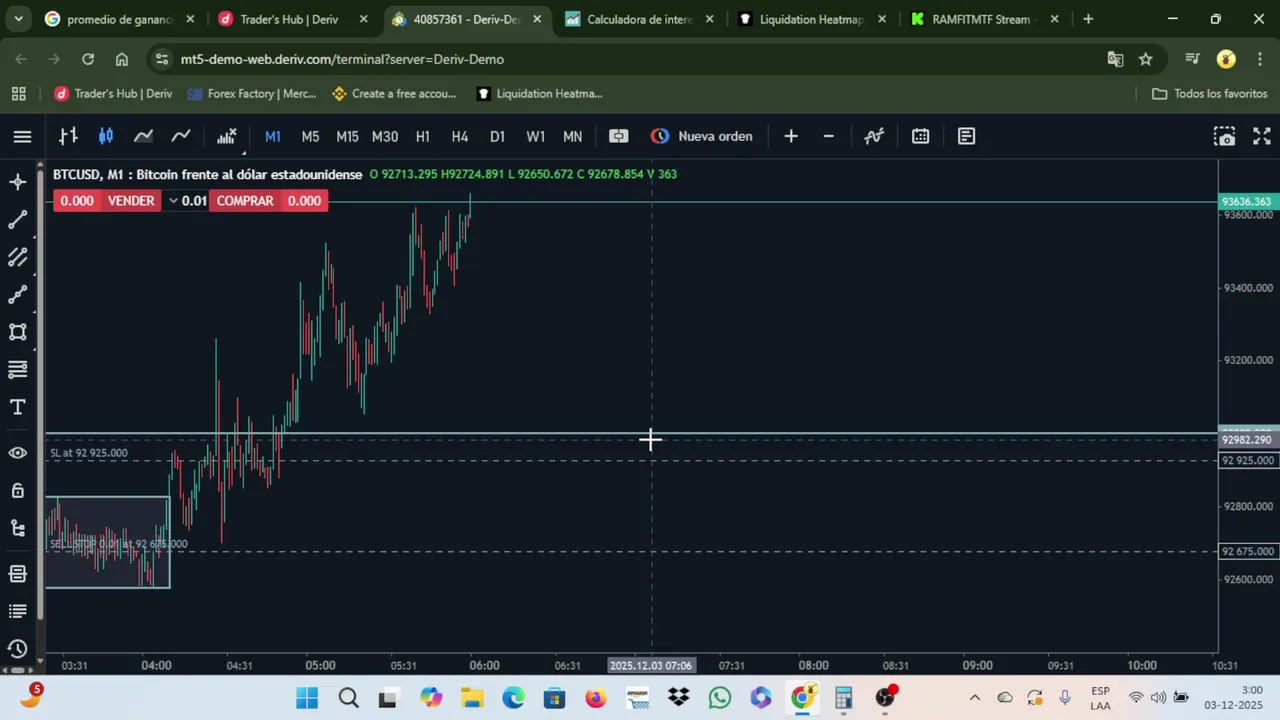Switch to area chart type
The height and width of the screenshot is (720, 1280).
pyautogui.click(x=143, y=136)
